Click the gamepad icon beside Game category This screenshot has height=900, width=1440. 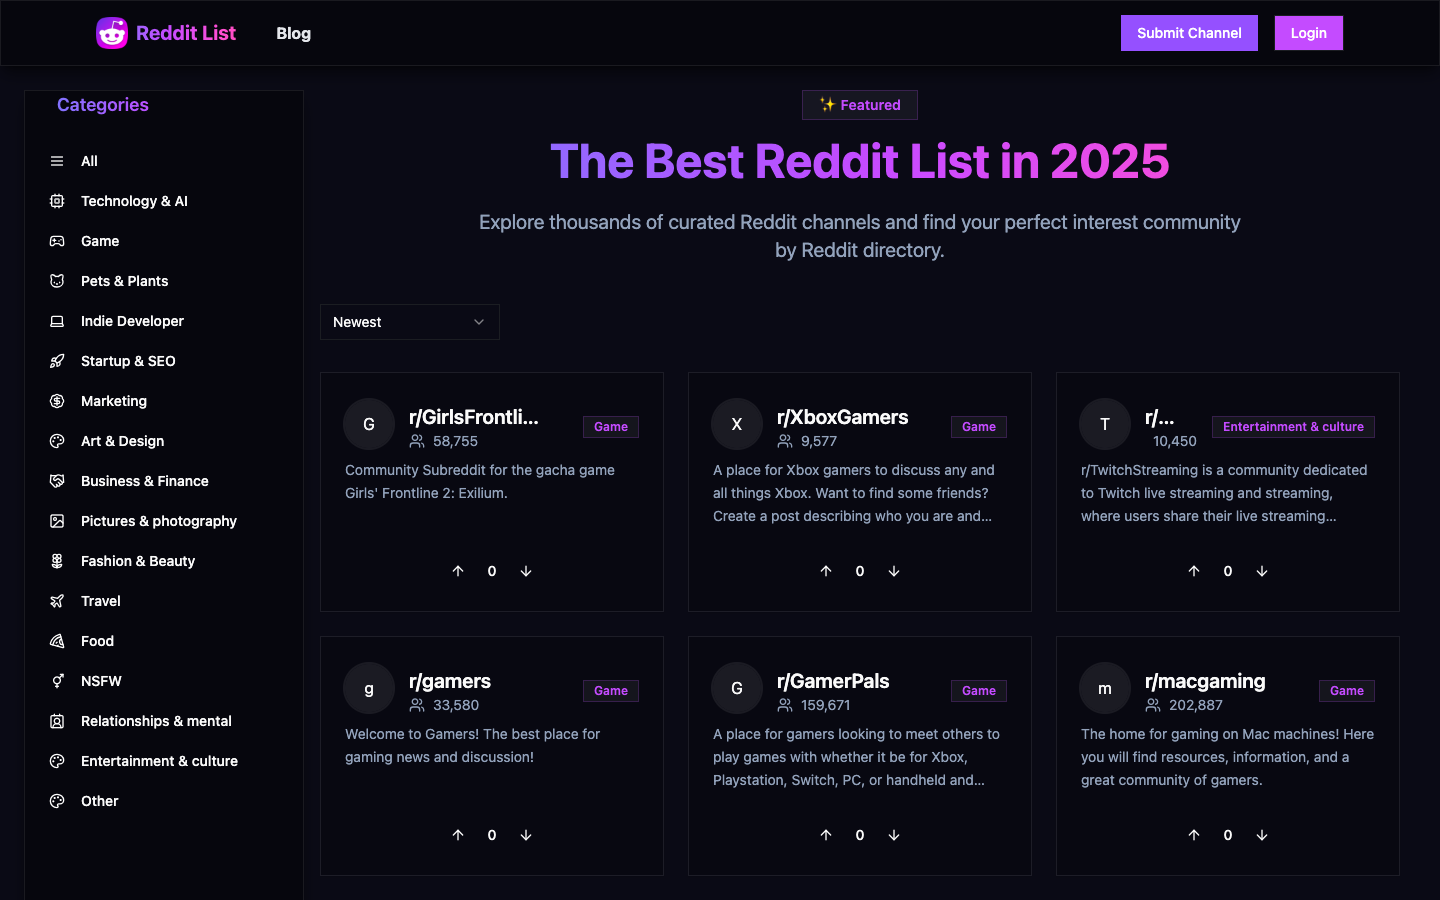[x=57, y=241]
